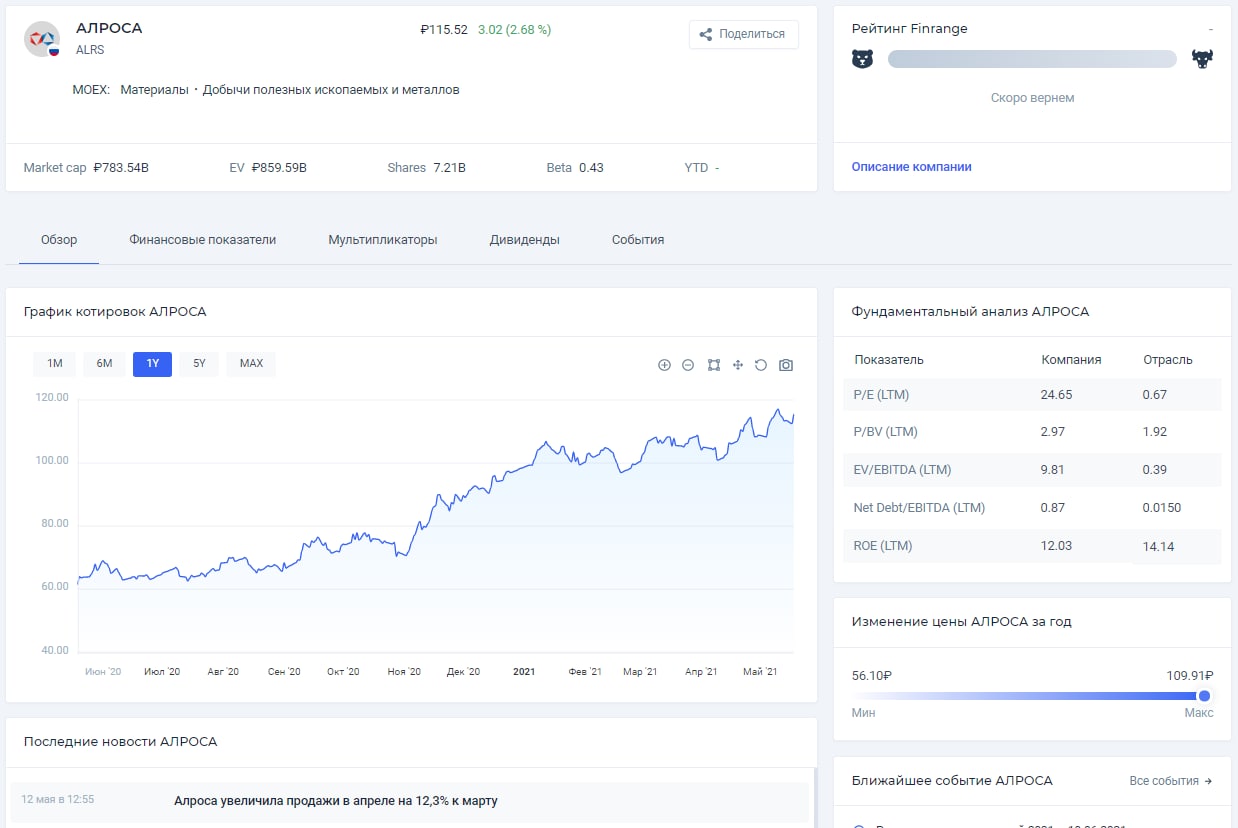Download chart image with camera icon
Image resolution: width=1238 pixels, height=828 pixels.
[x=786, y=365]
